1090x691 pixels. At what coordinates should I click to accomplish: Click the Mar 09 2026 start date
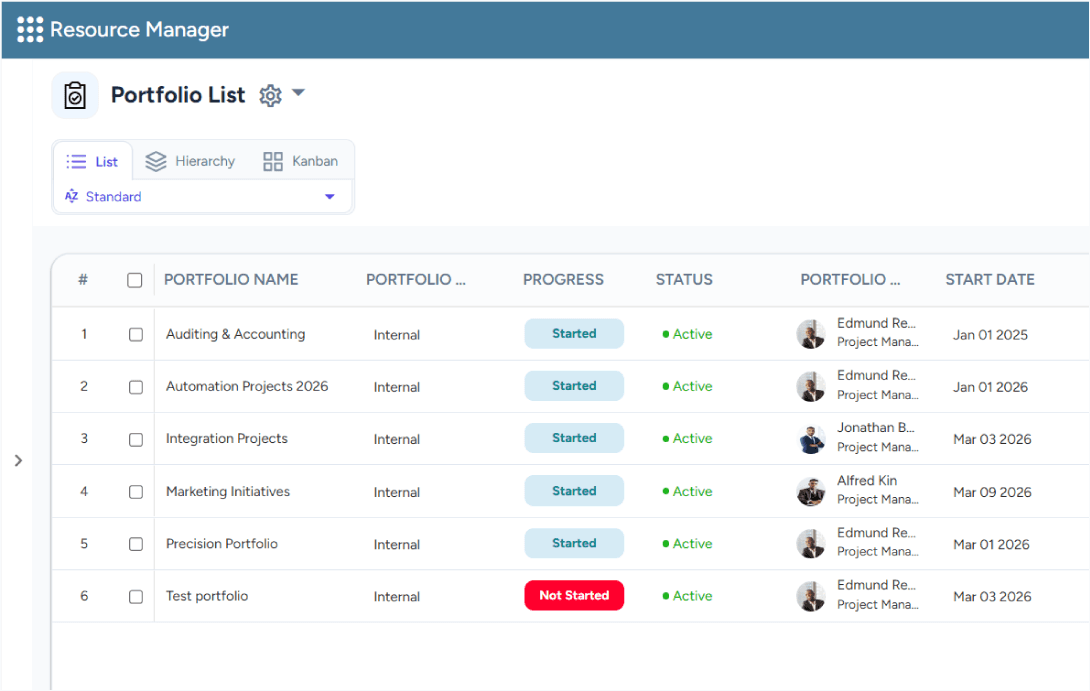(x=992, y=492)
